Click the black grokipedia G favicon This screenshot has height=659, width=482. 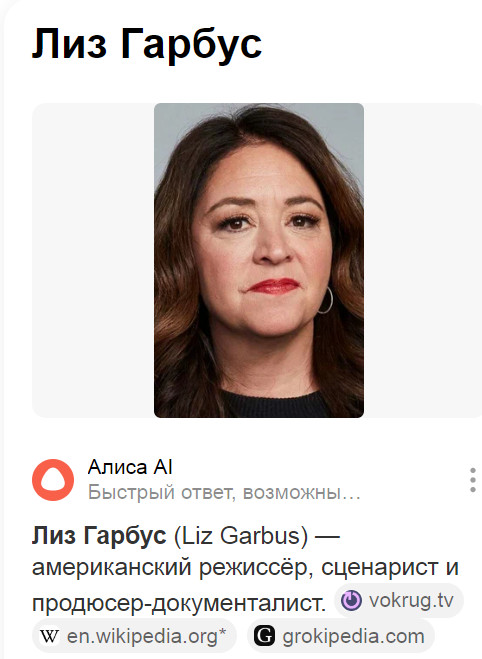coord(264,636)
